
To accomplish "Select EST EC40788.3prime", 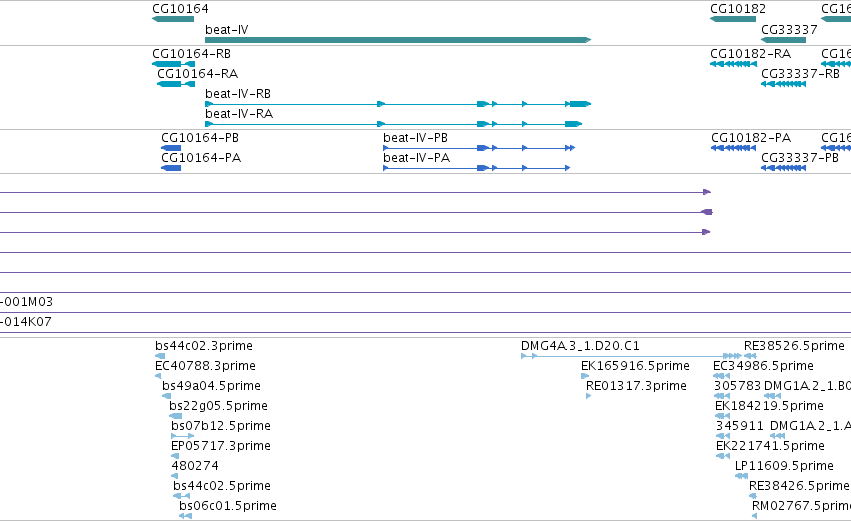I will [x=205, y=366].
